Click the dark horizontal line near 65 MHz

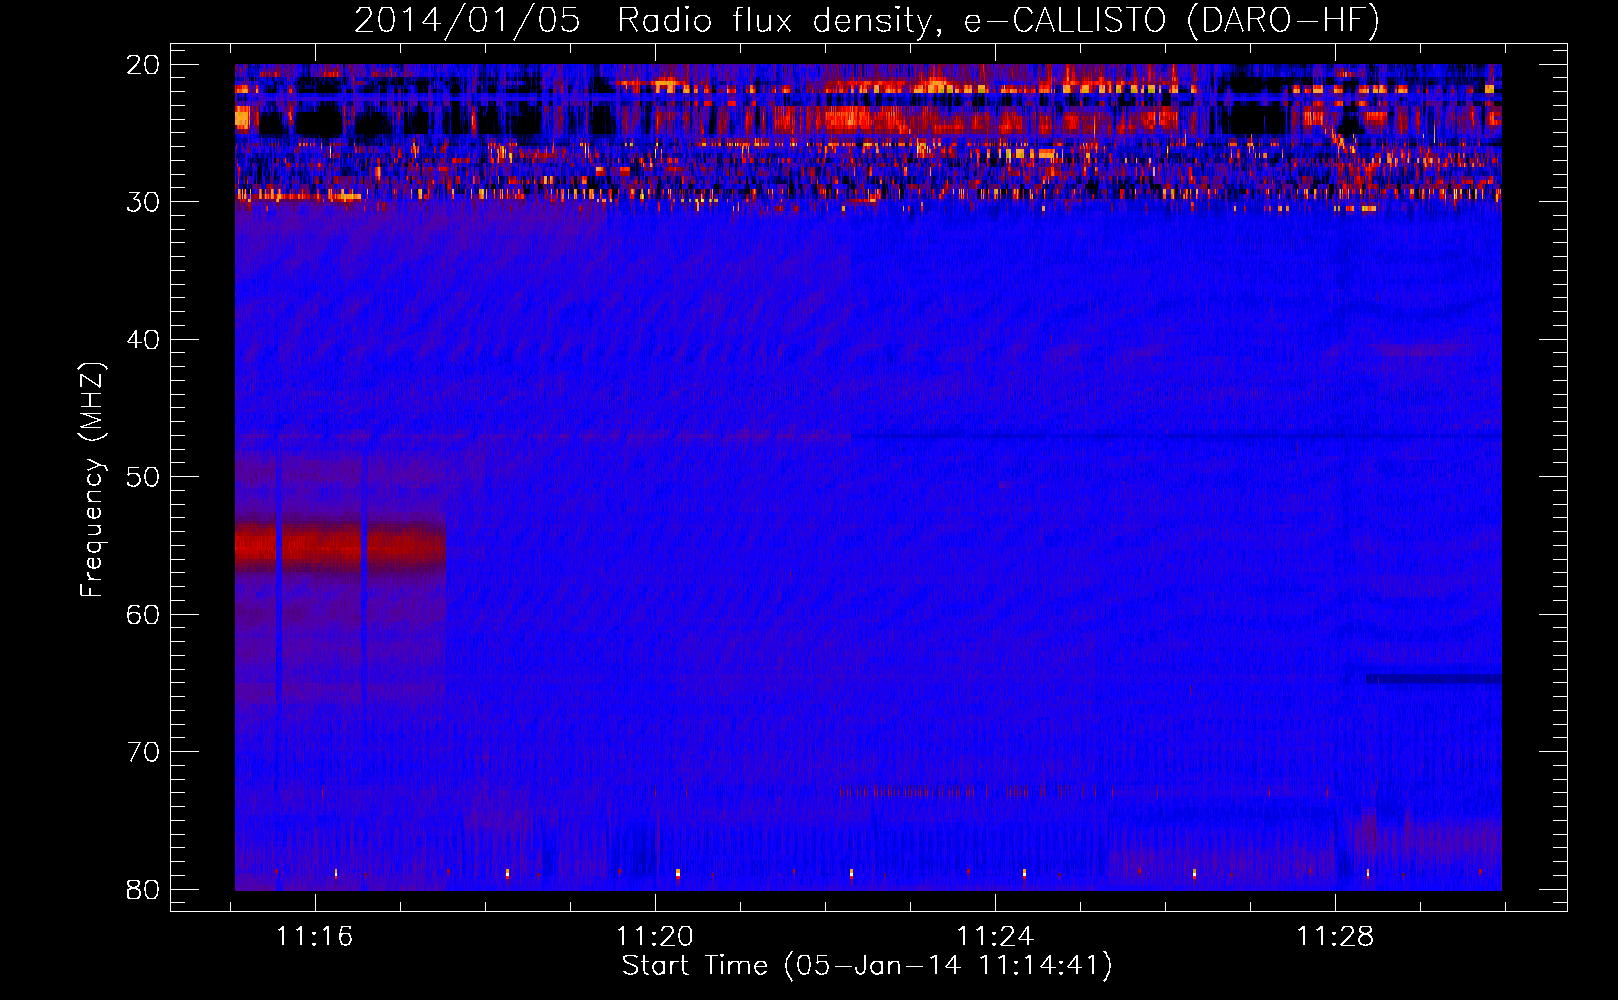1433,679
